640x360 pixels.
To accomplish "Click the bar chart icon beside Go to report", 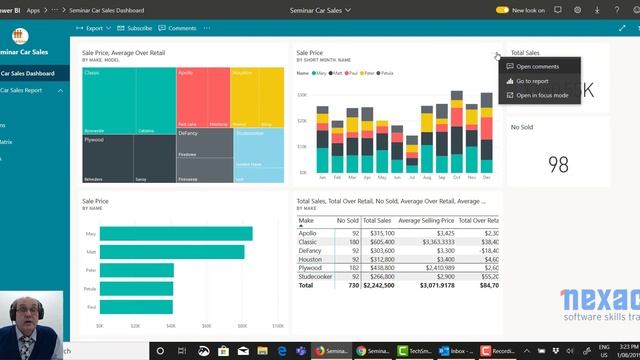I will point(509,81).
